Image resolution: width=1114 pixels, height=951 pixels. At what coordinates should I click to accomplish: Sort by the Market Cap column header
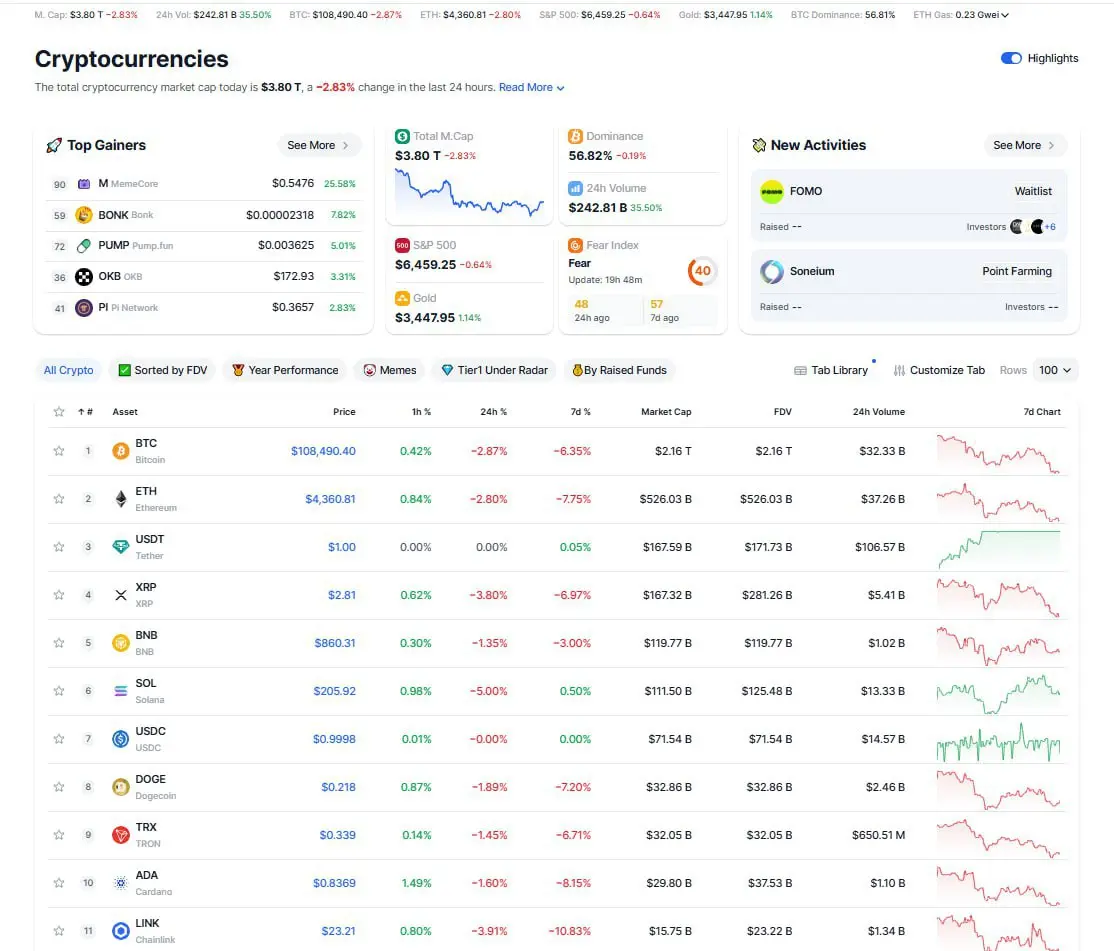click(666, 412)
